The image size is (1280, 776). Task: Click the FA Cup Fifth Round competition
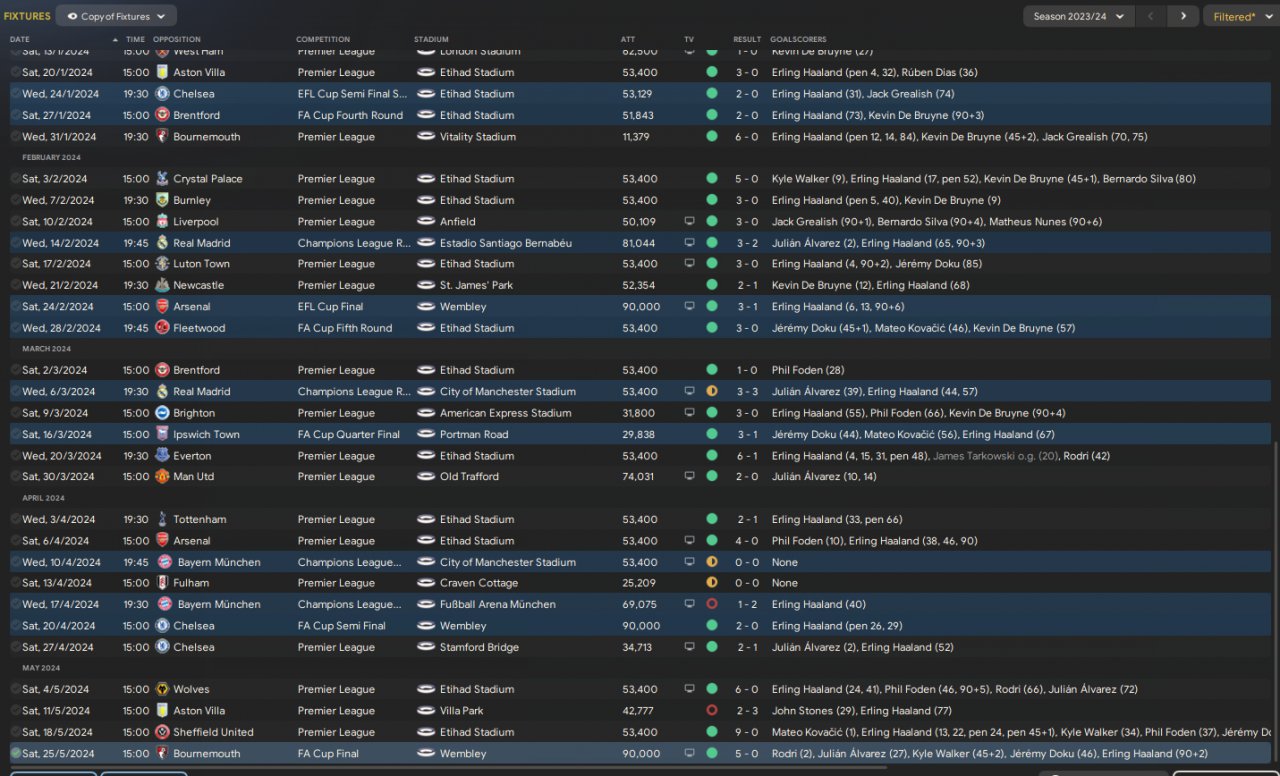tap(345, 328)
